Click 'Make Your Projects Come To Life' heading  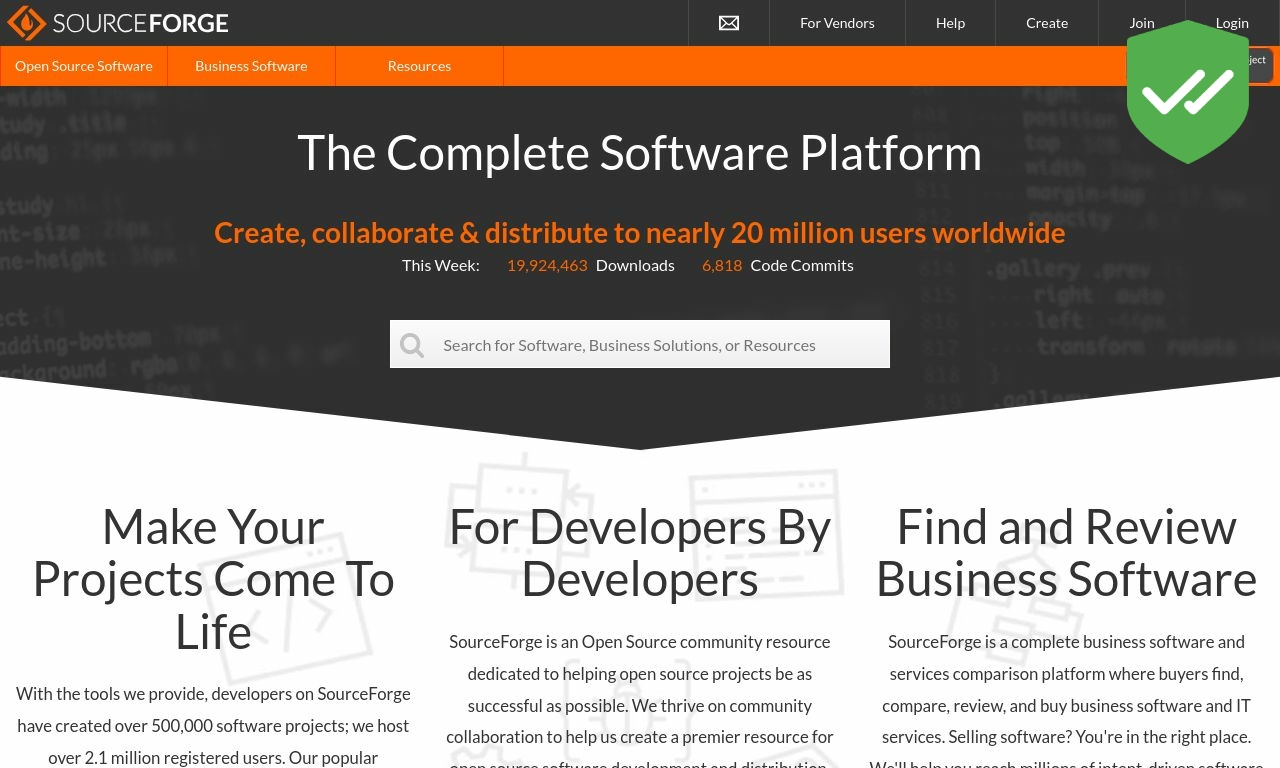click(213, 579)
